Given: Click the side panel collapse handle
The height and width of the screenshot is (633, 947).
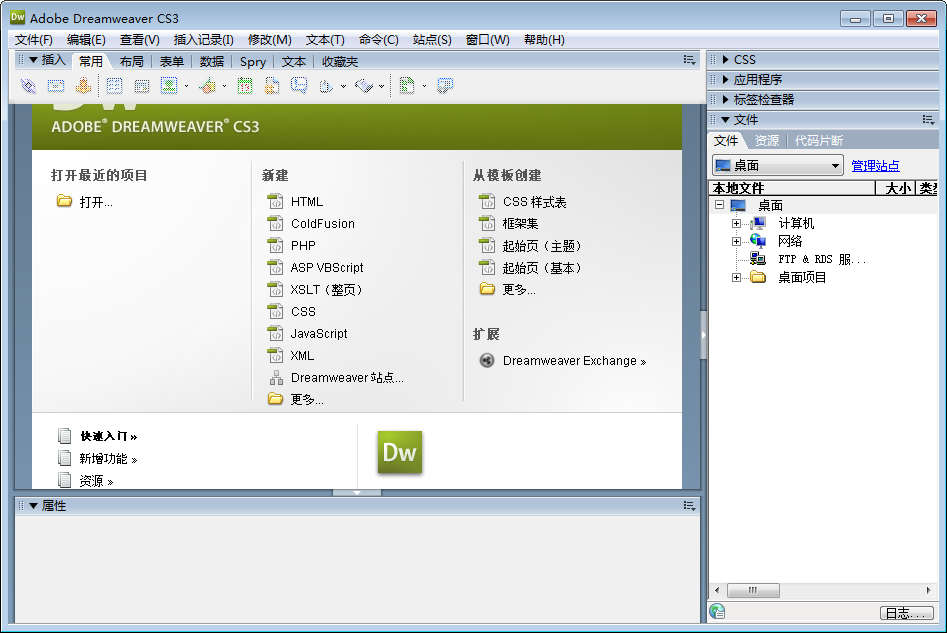Looking at the screenshot, I should 704,335.
